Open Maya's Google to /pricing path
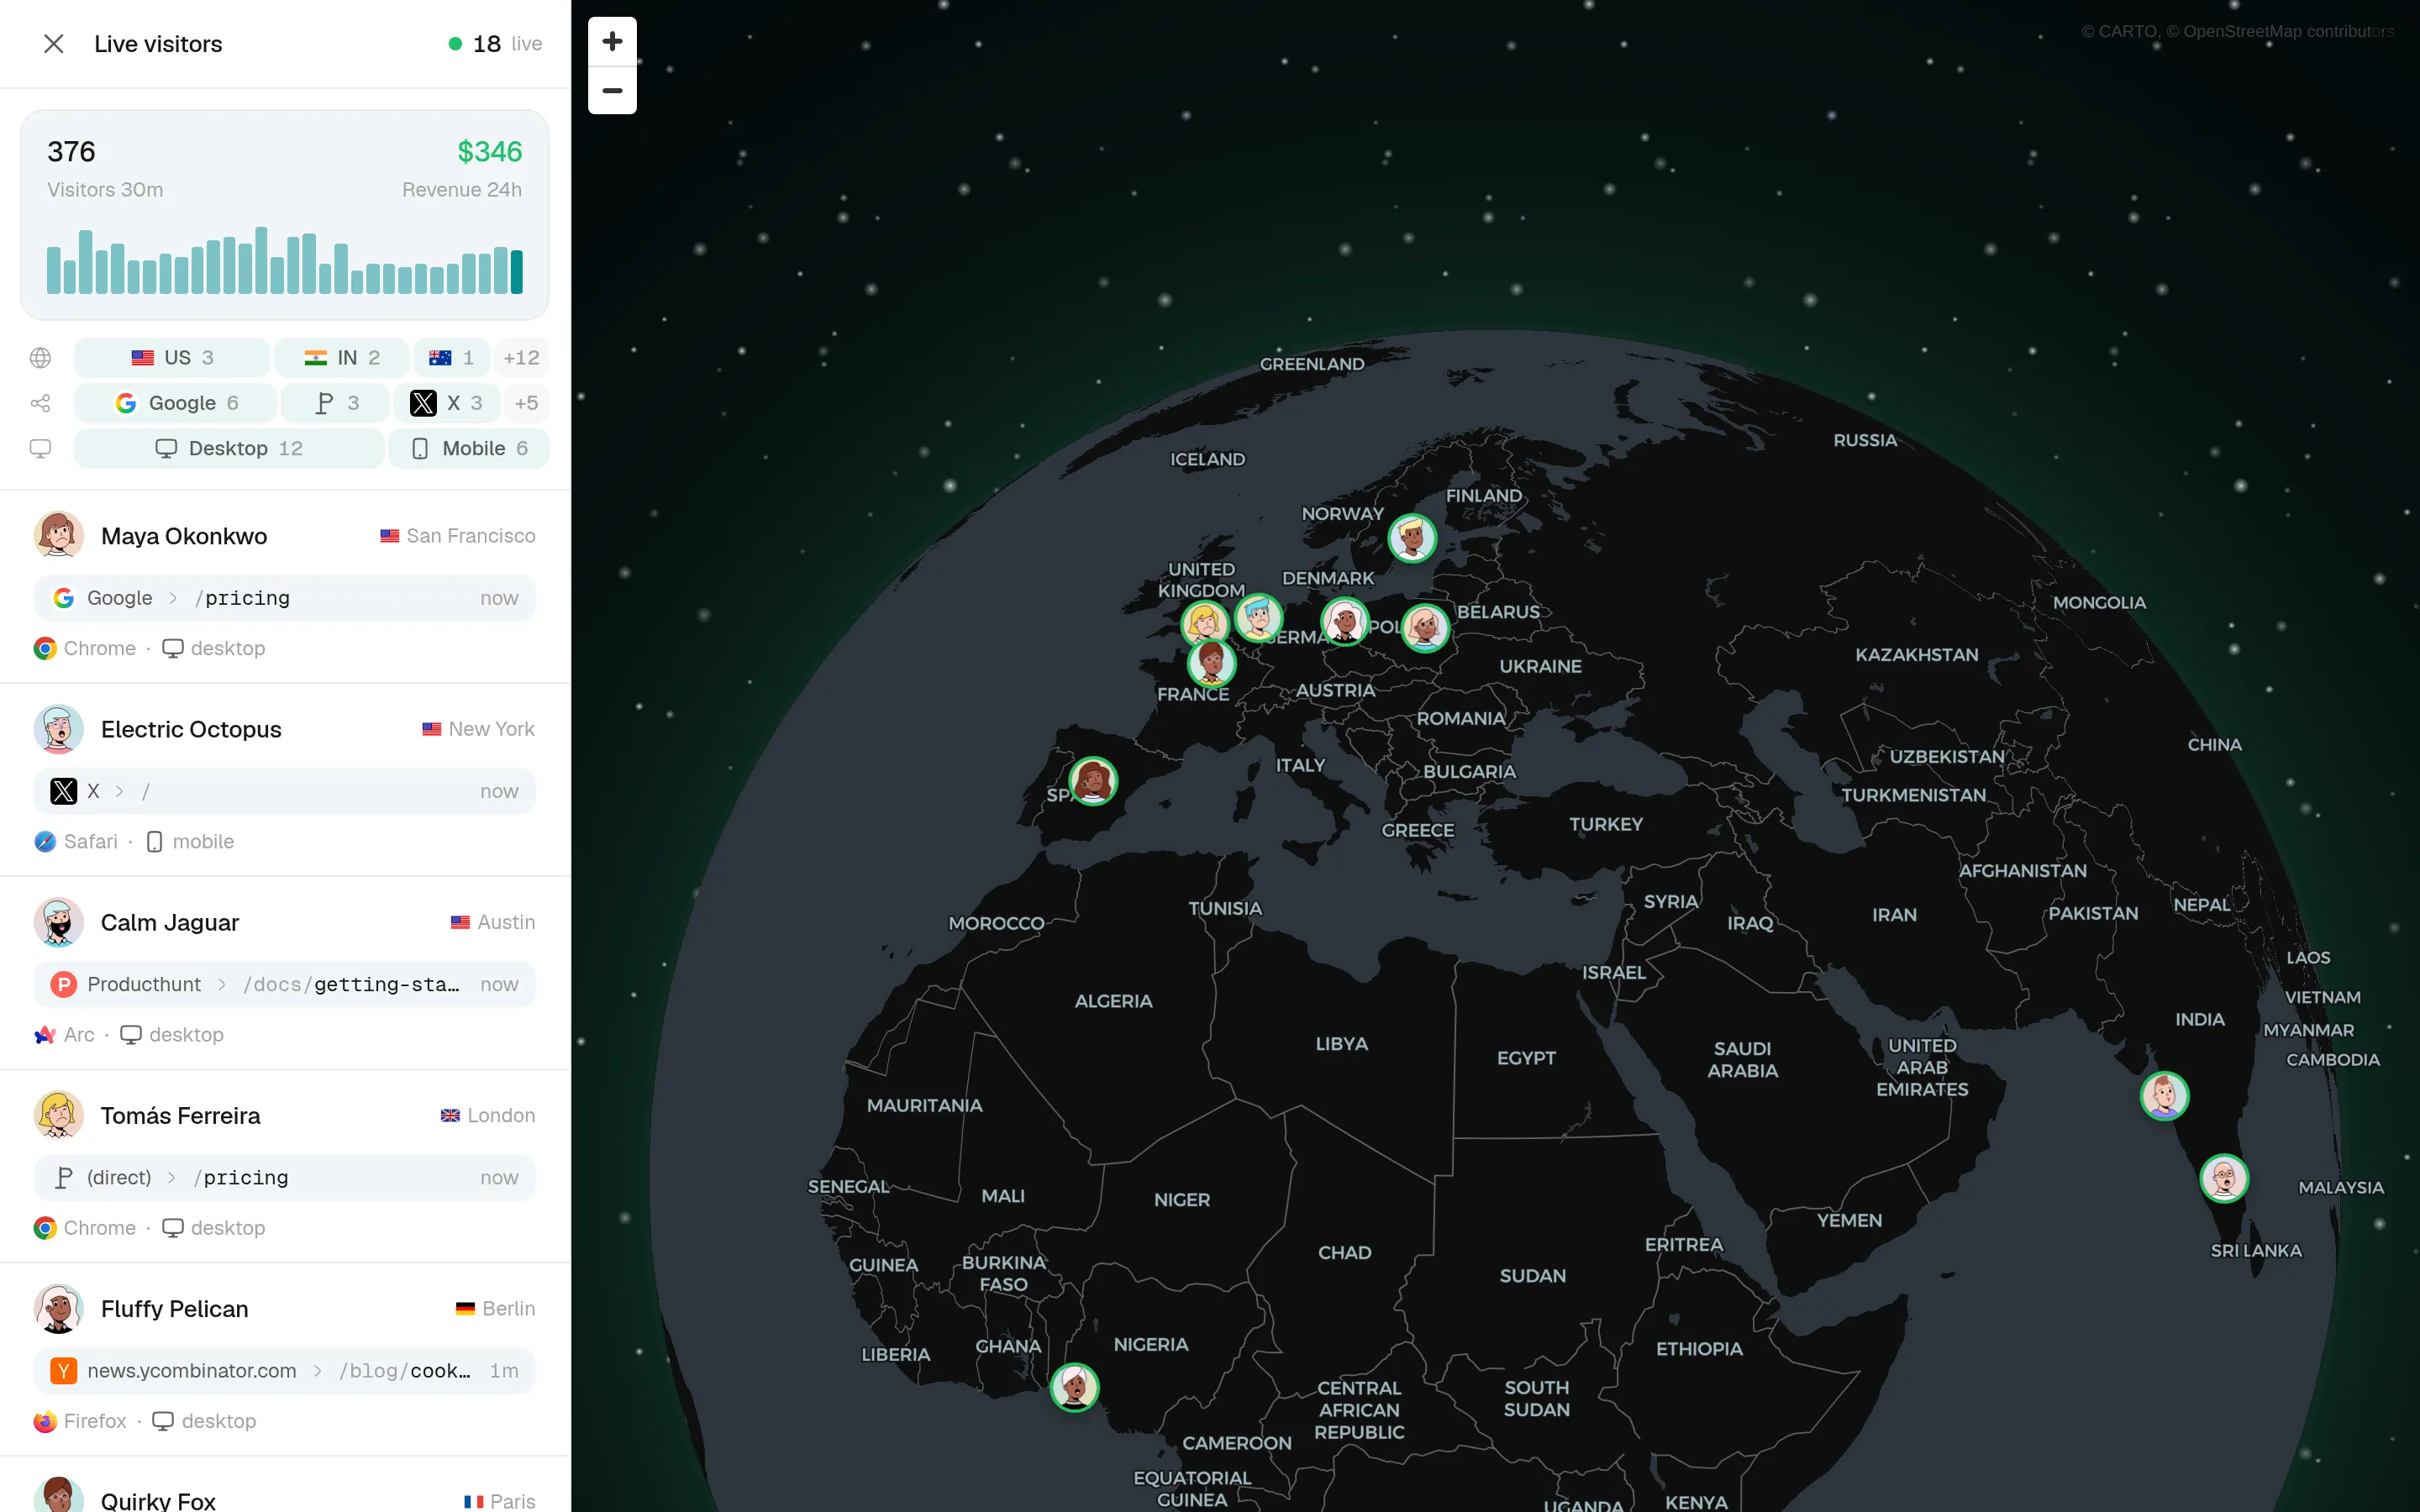Viewport: 2420px width, 1512px height. tap(285, 598)
